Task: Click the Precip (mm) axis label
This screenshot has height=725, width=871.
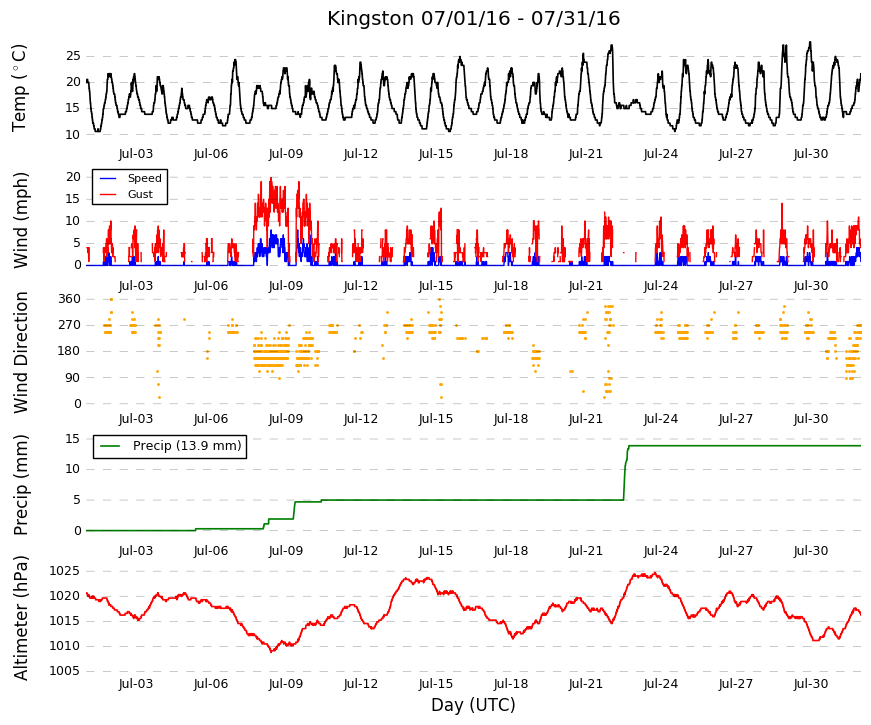Action: point(21,485)
